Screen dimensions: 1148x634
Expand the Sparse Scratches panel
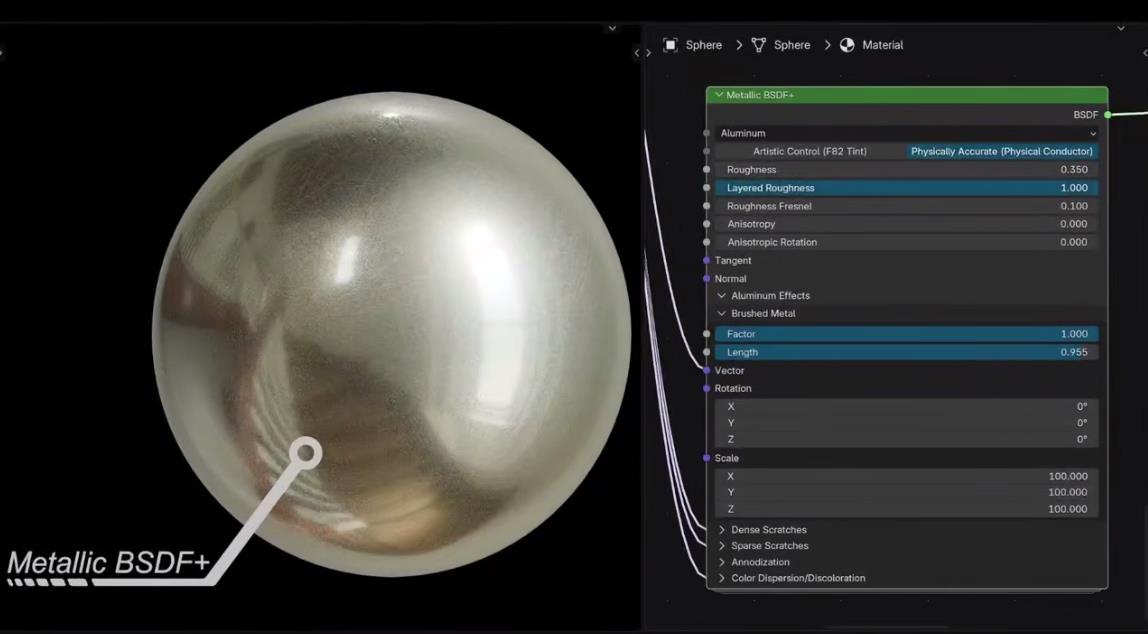[722, 546]
